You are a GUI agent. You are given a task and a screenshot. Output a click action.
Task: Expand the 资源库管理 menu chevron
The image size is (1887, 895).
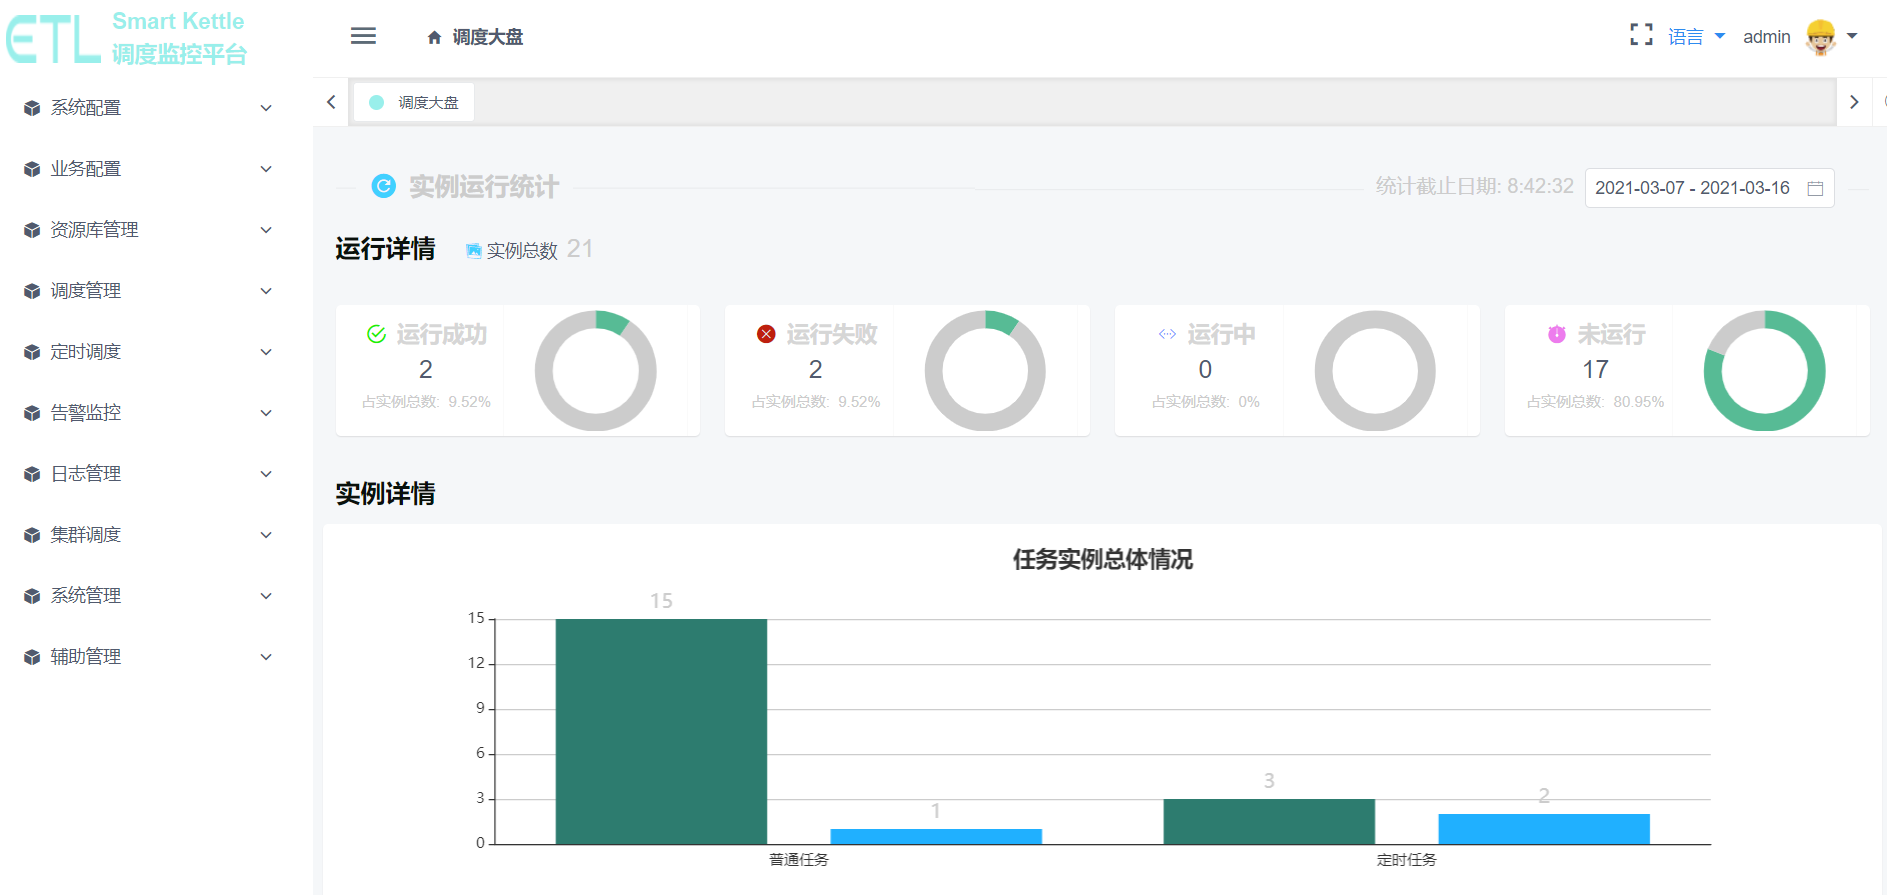[266, 230]
